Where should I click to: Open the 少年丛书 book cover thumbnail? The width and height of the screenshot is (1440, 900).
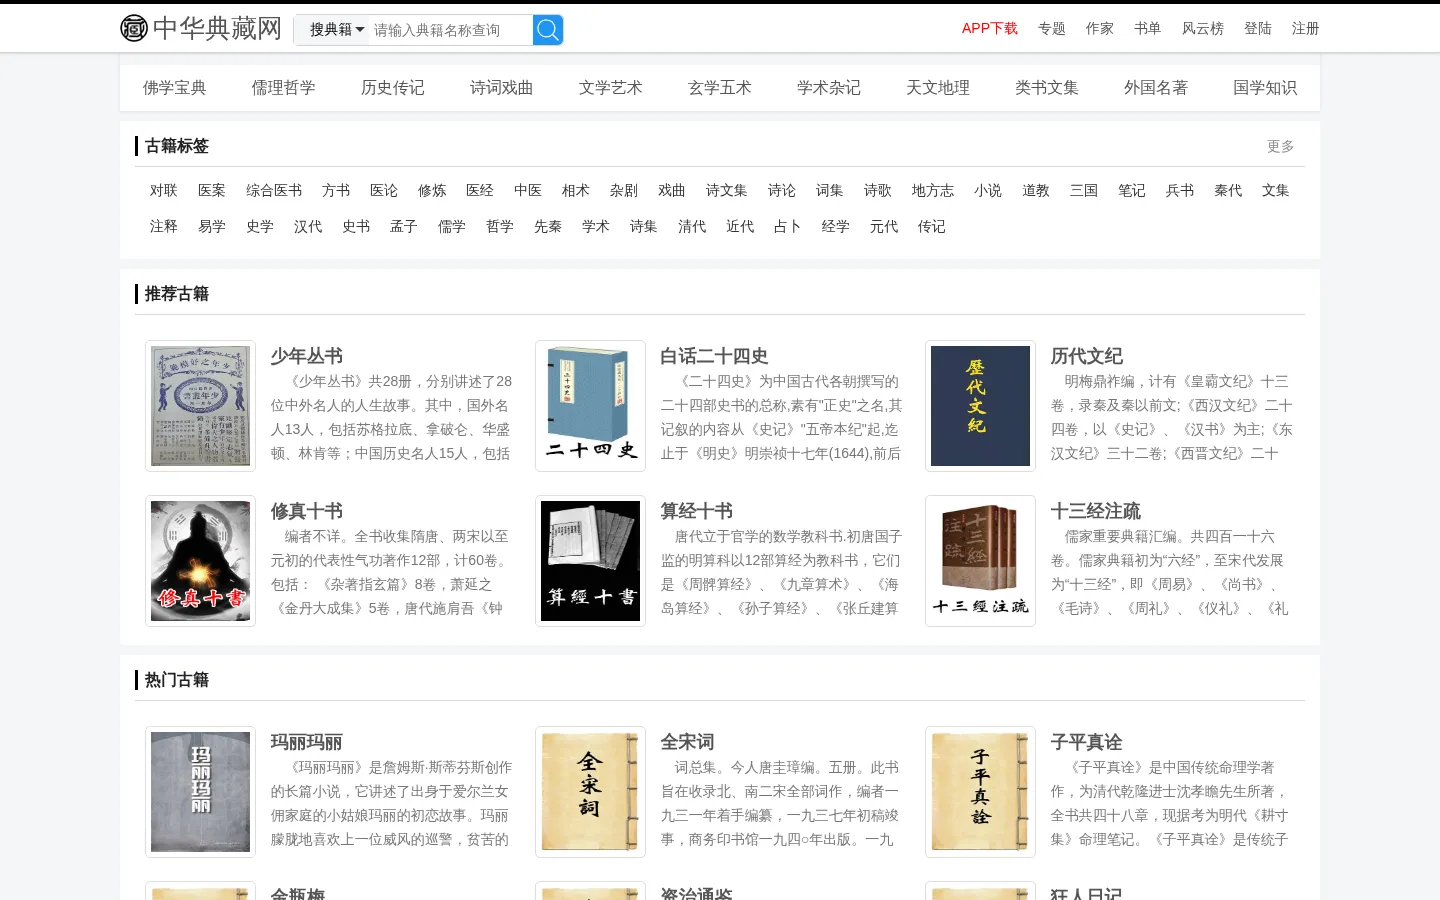200,406
